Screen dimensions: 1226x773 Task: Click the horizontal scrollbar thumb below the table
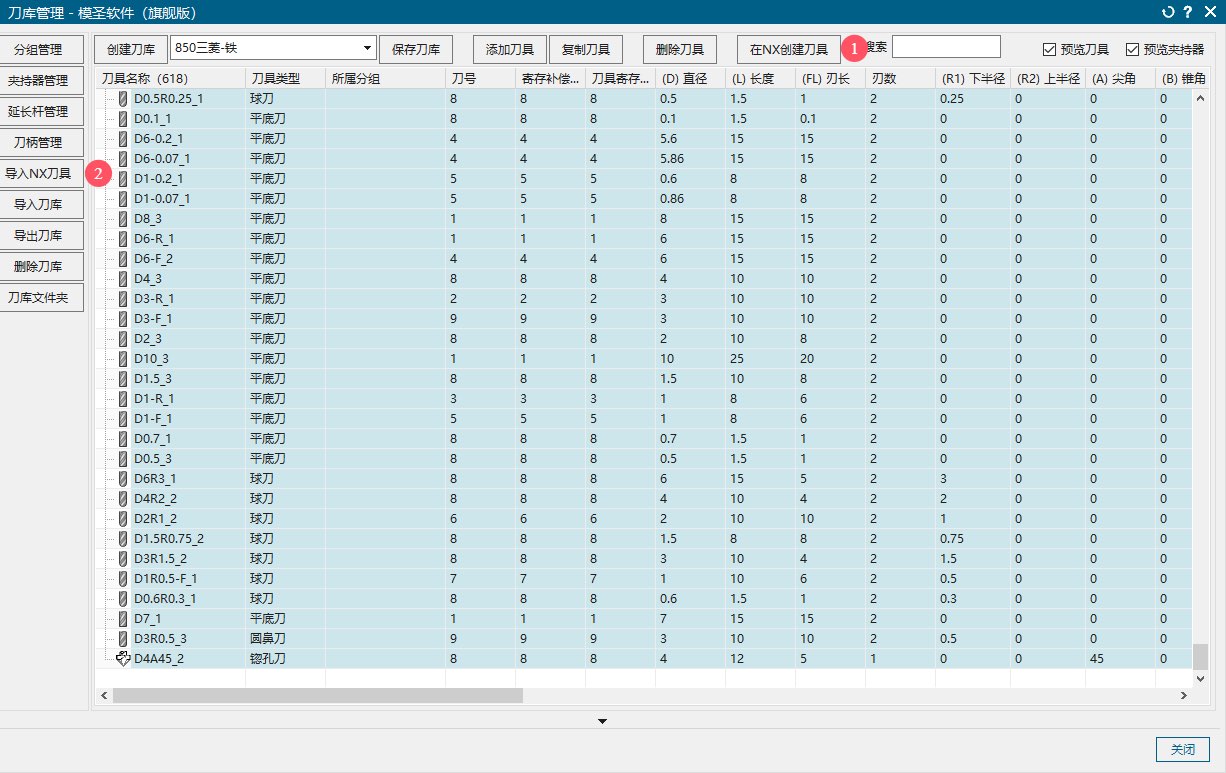pos(319,695)
